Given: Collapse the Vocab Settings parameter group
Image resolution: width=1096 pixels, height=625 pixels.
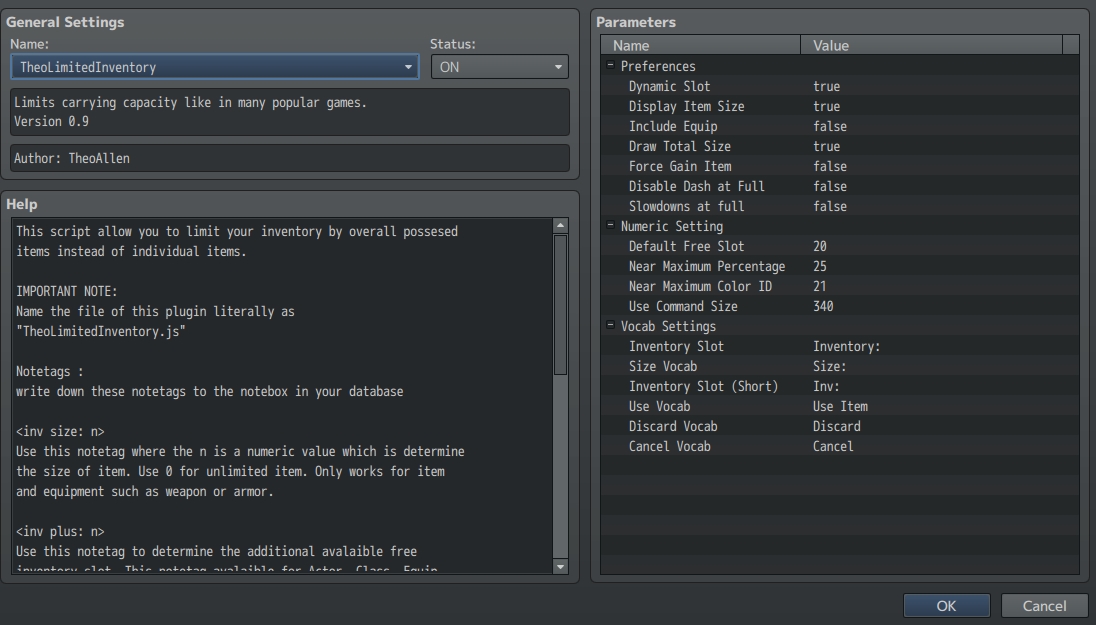Looking at the screenshot, I should [610, 325].
